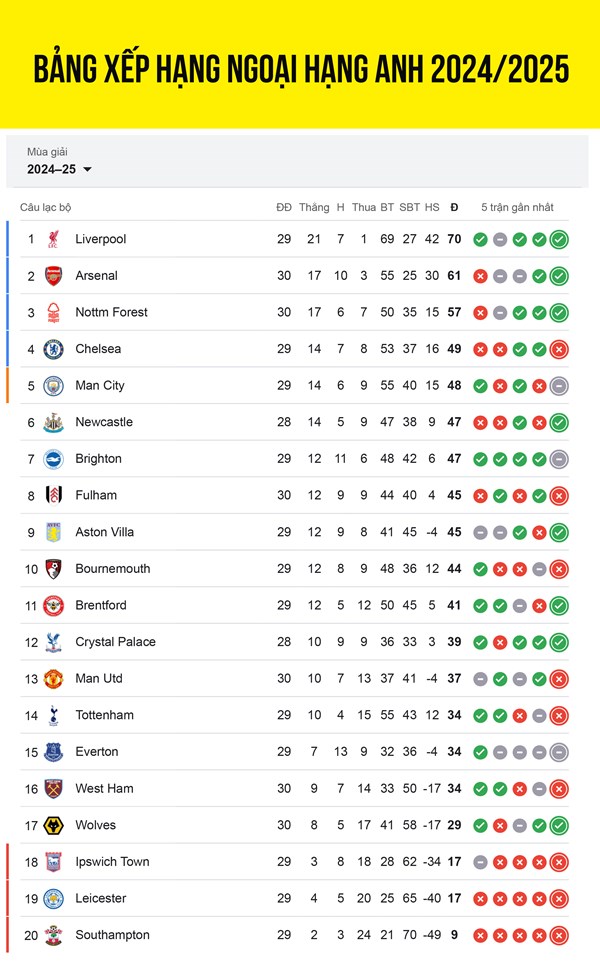Open the Crystal Palace team link
Screen dimensions: 600x966
point(115,642)
